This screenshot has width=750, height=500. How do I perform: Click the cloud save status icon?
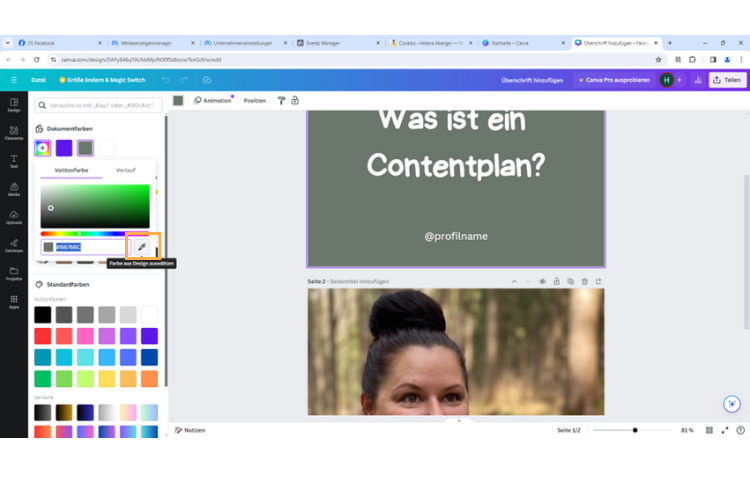tap(207, 80)
